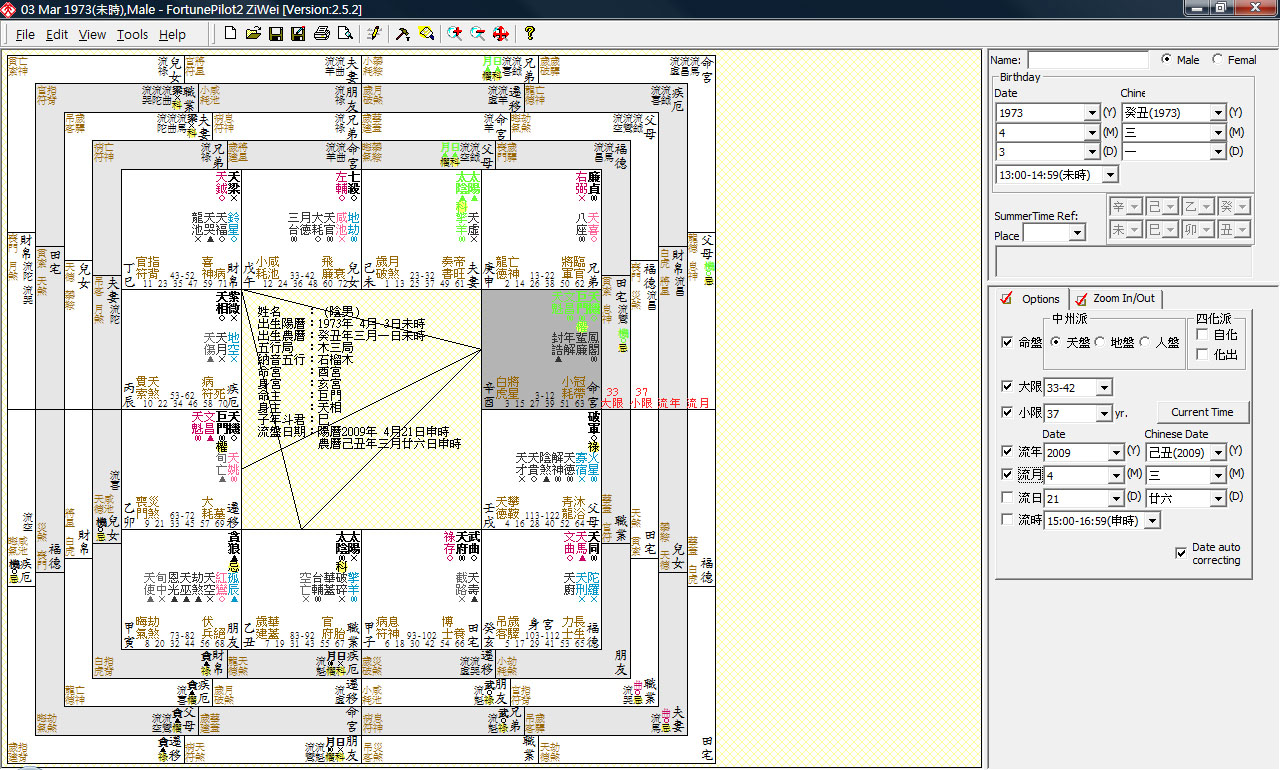Click the Zoom Out magnifier icon
The width and height of the screenshot is (1280, 770).
pos(478,34)
